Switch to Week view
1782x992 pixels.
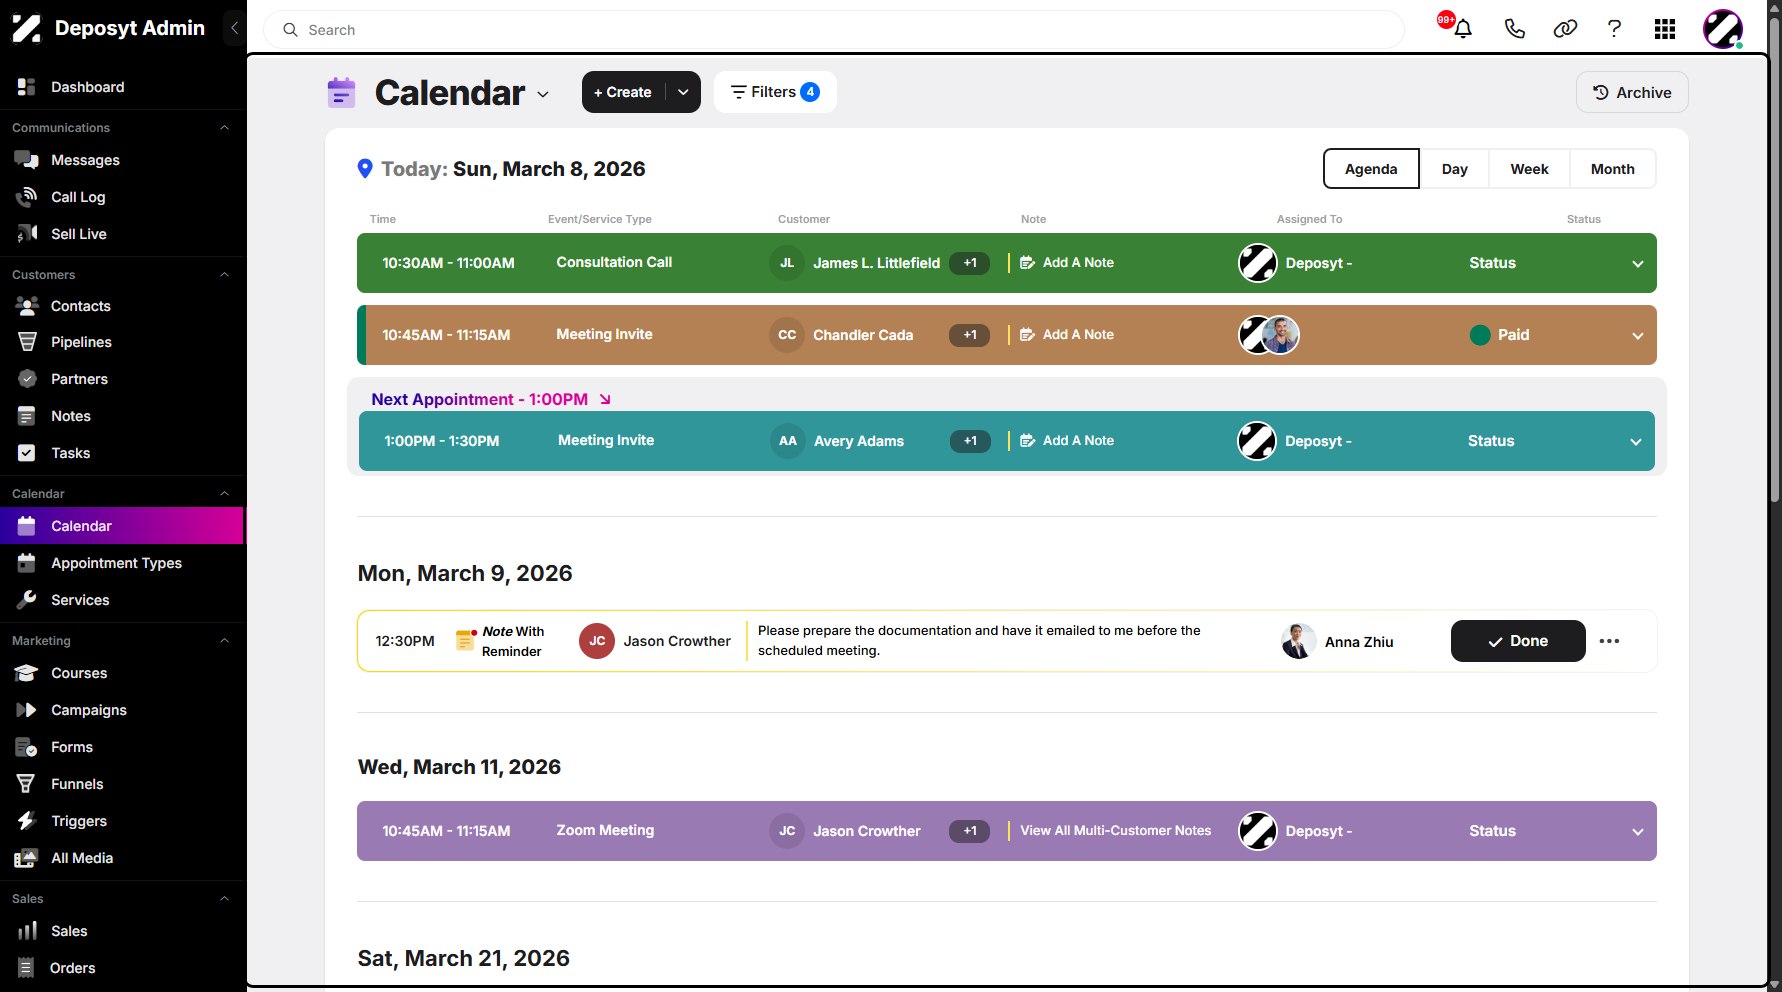tap(1529, 169)
